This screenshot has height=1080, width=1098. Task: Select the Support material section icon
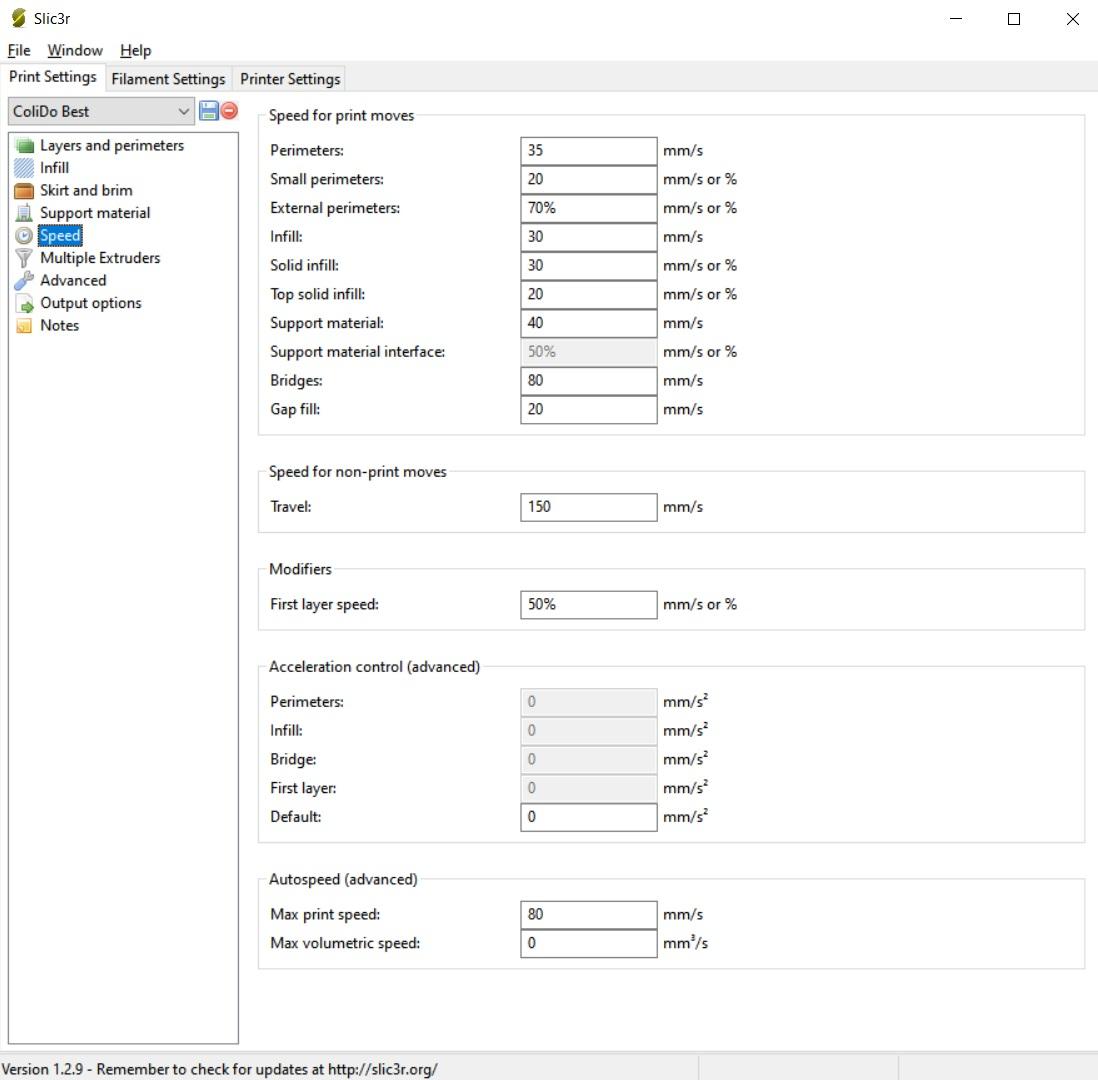(x=24, y=213)
